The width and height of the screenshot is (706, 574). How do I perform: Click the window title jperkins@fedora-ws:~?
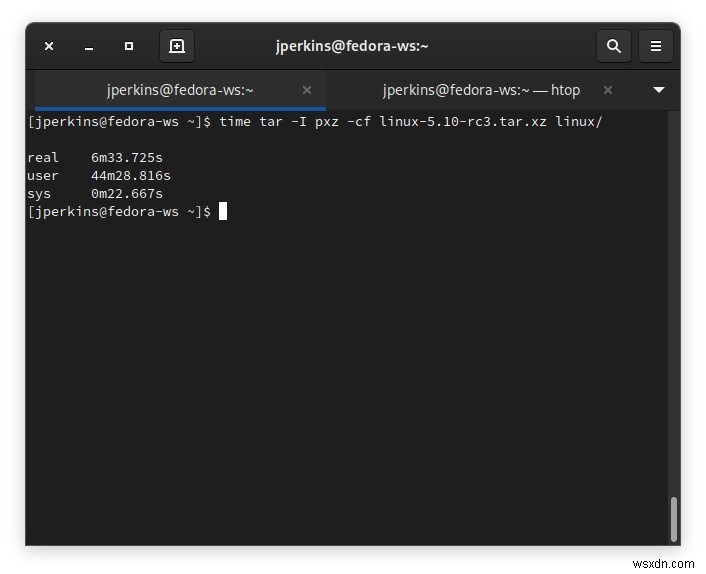(x=352, y=46)
